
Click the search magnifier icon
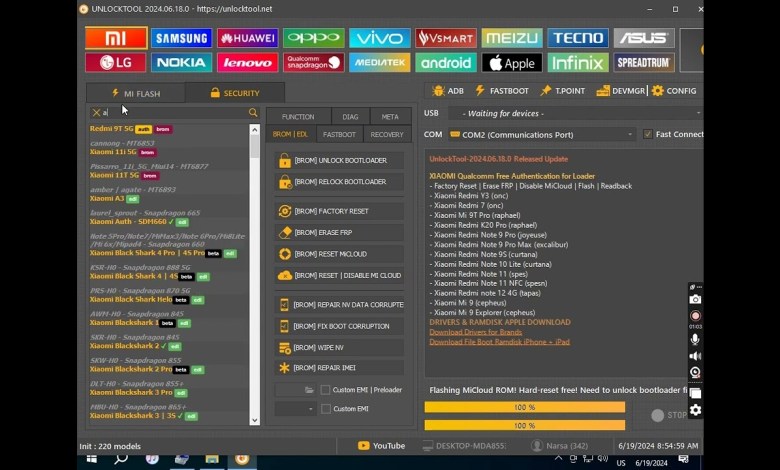(253, 113)
